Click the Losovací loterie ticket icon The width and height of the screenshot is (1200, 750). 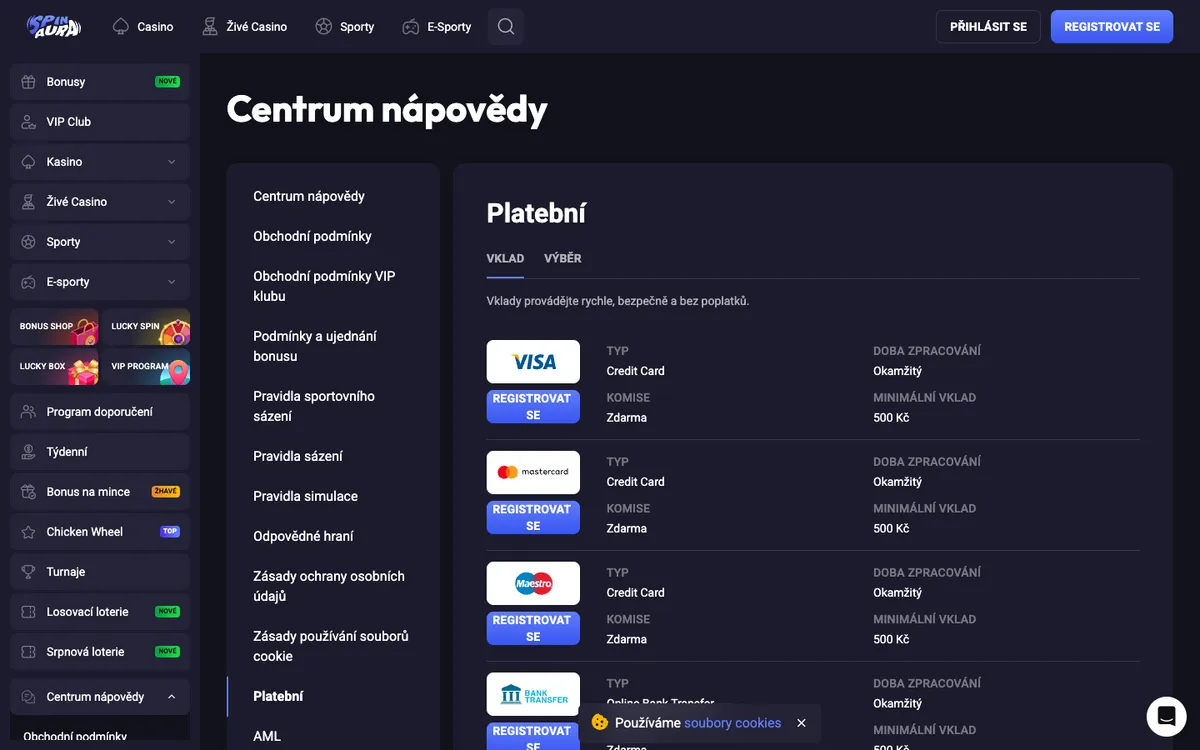click(28, 612)
